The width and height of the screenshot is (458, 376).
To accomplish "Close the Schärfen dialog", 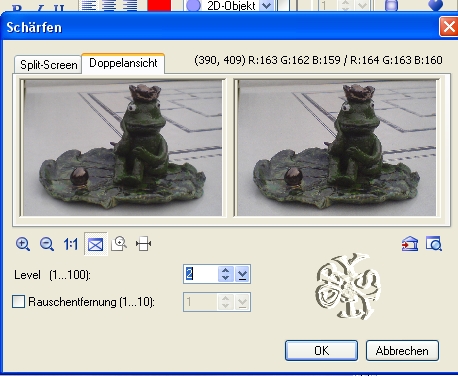I will 449,27.
